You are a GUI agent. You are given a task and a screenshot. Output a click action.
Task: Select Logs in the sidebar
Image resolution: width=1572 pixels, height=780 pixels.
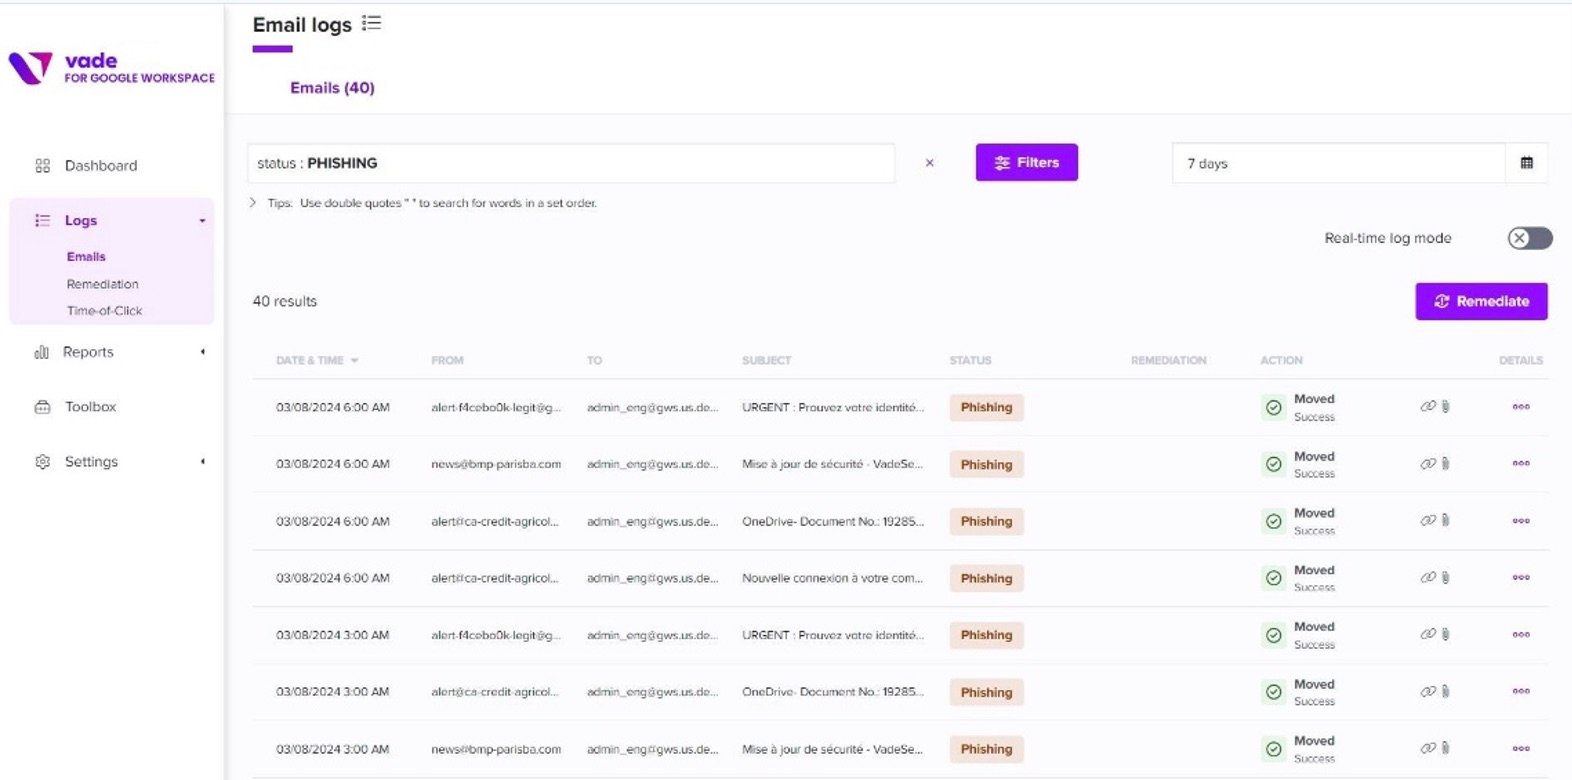[x=81, y=221]
